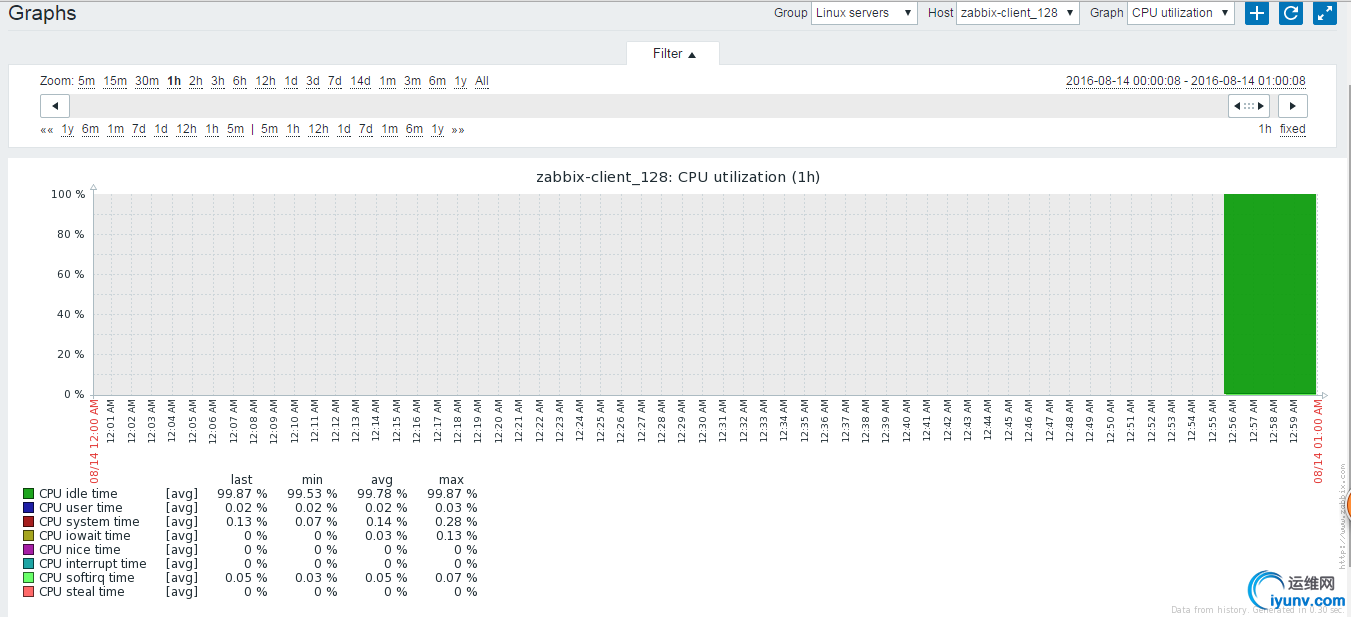The width and height of the screenshot is (1351, 617).
Task: Click the graph title 'zabbix-client_128: CPU utilization (1h)'
Action: point(678,177)
